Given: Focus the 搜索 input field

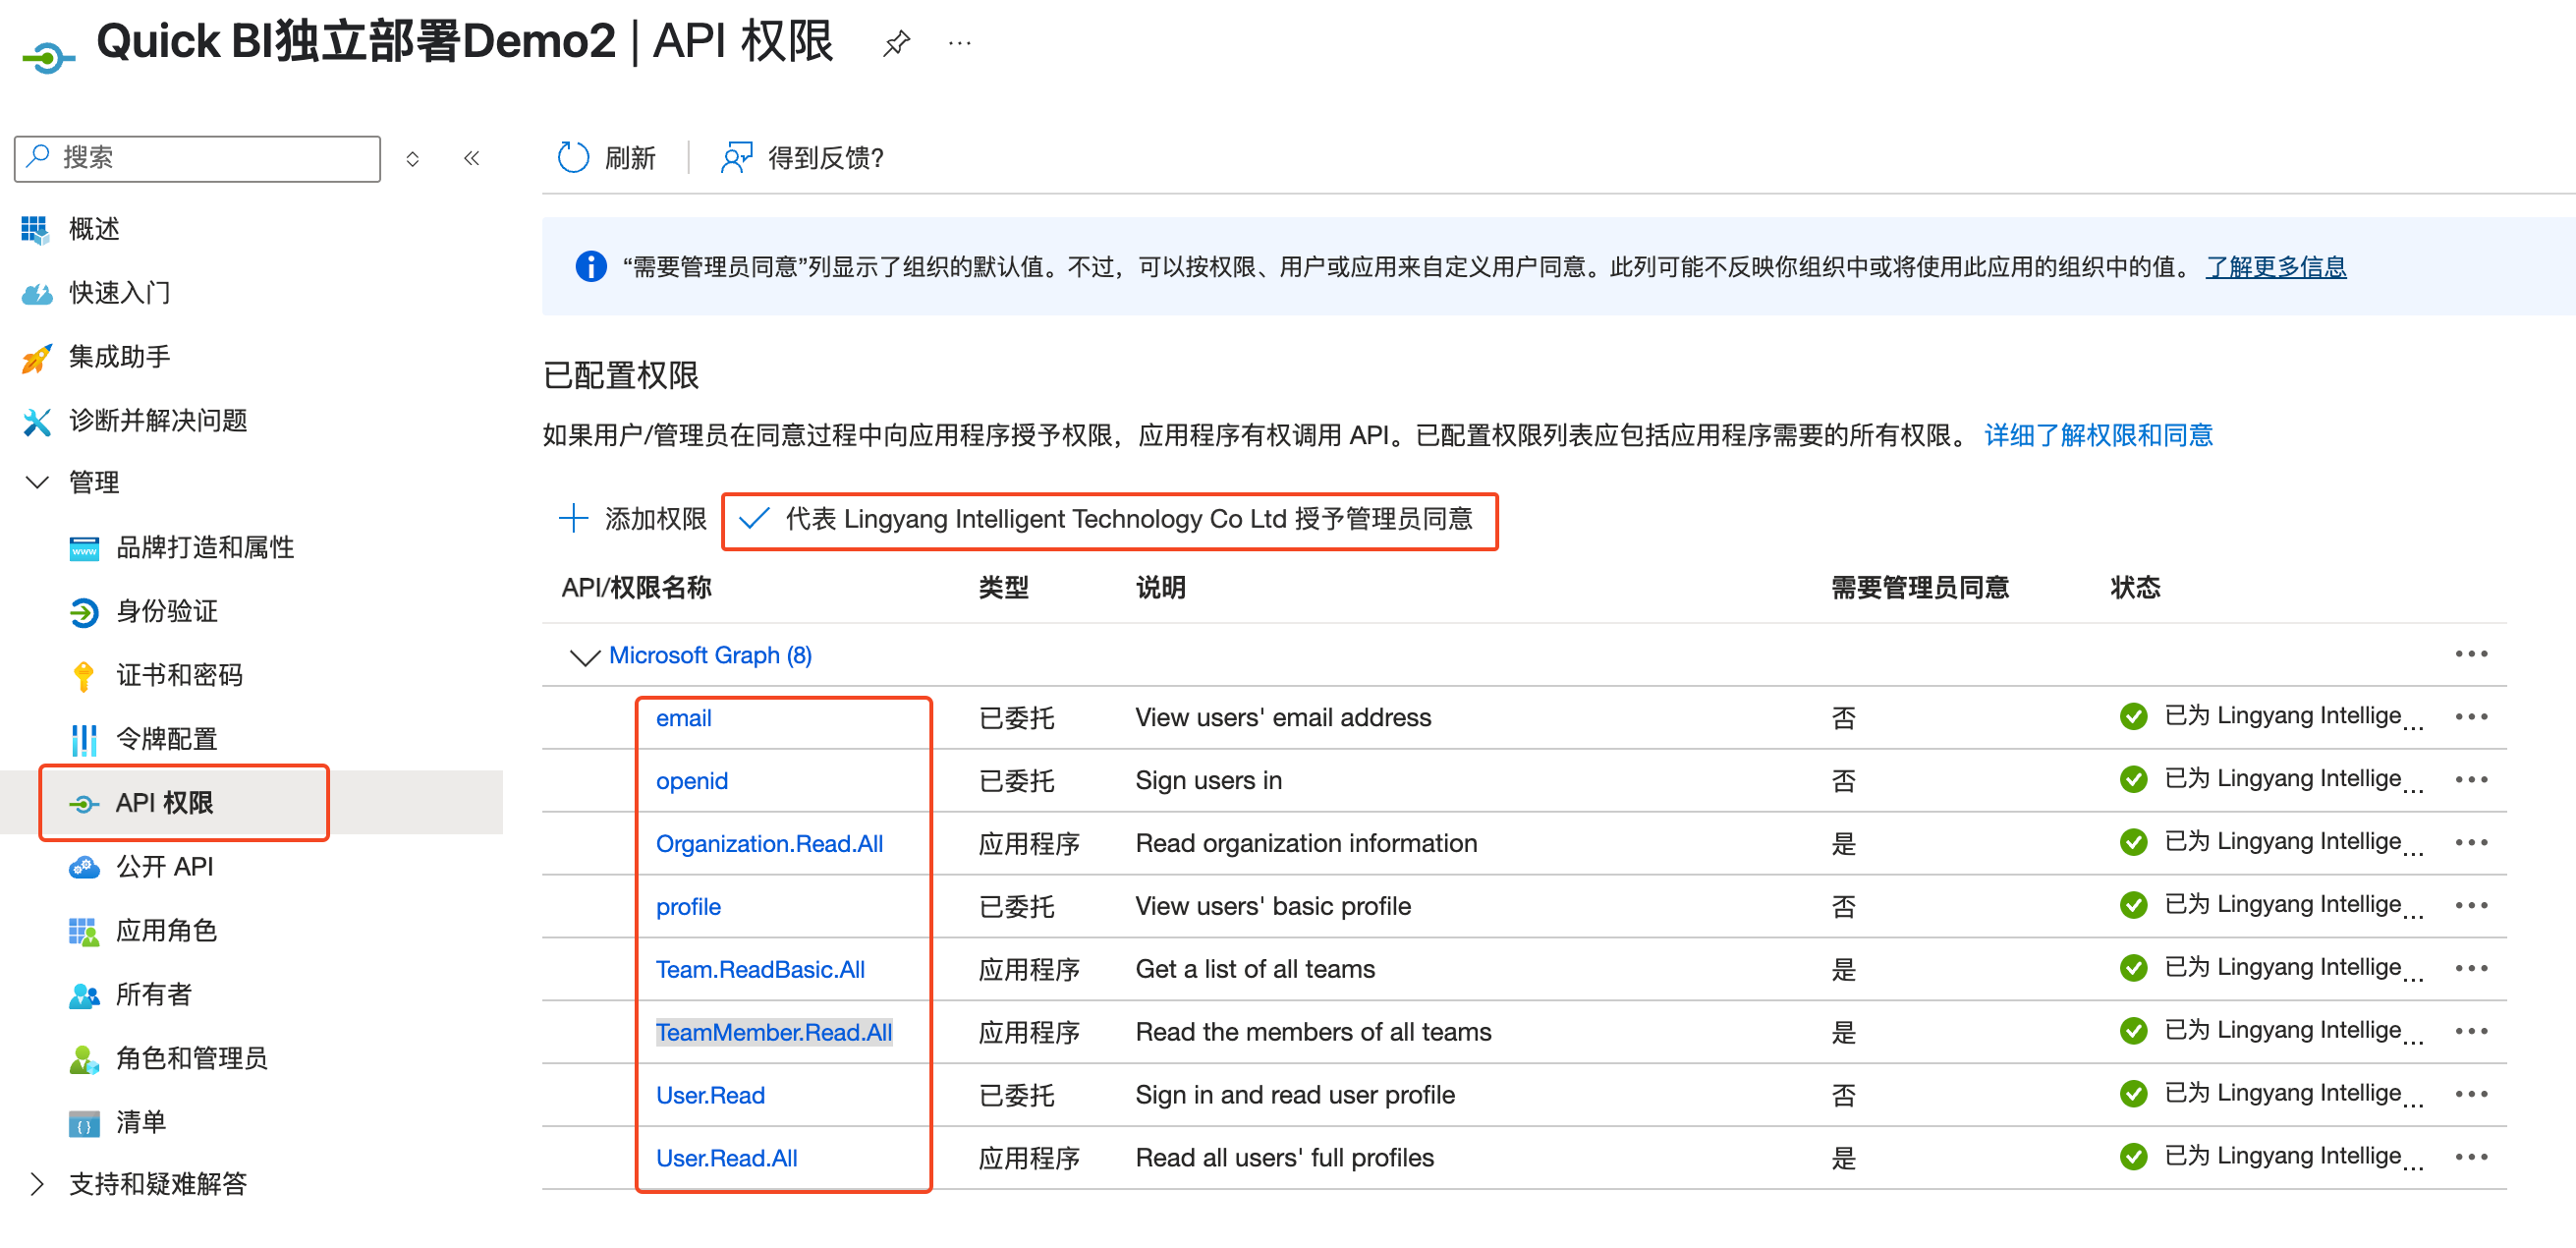Looking at the screenshot, I should click(x=197, y=158).
